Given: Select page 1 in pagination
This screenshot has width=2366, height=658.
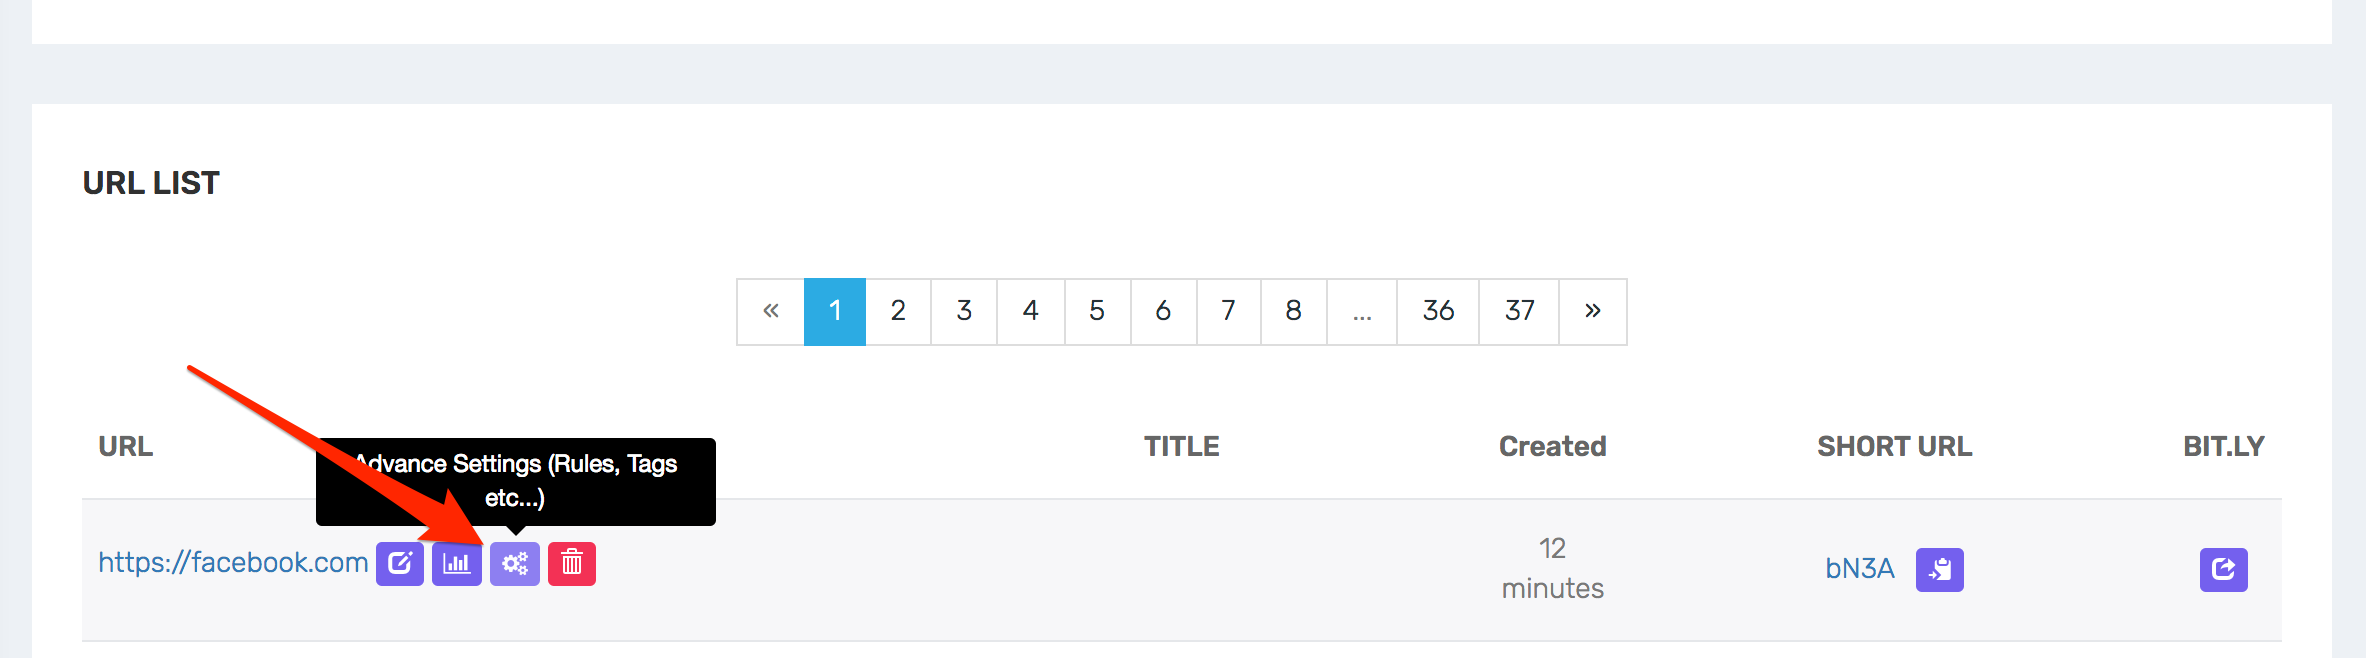Looking at the screenshot, I should pos(835,312).
